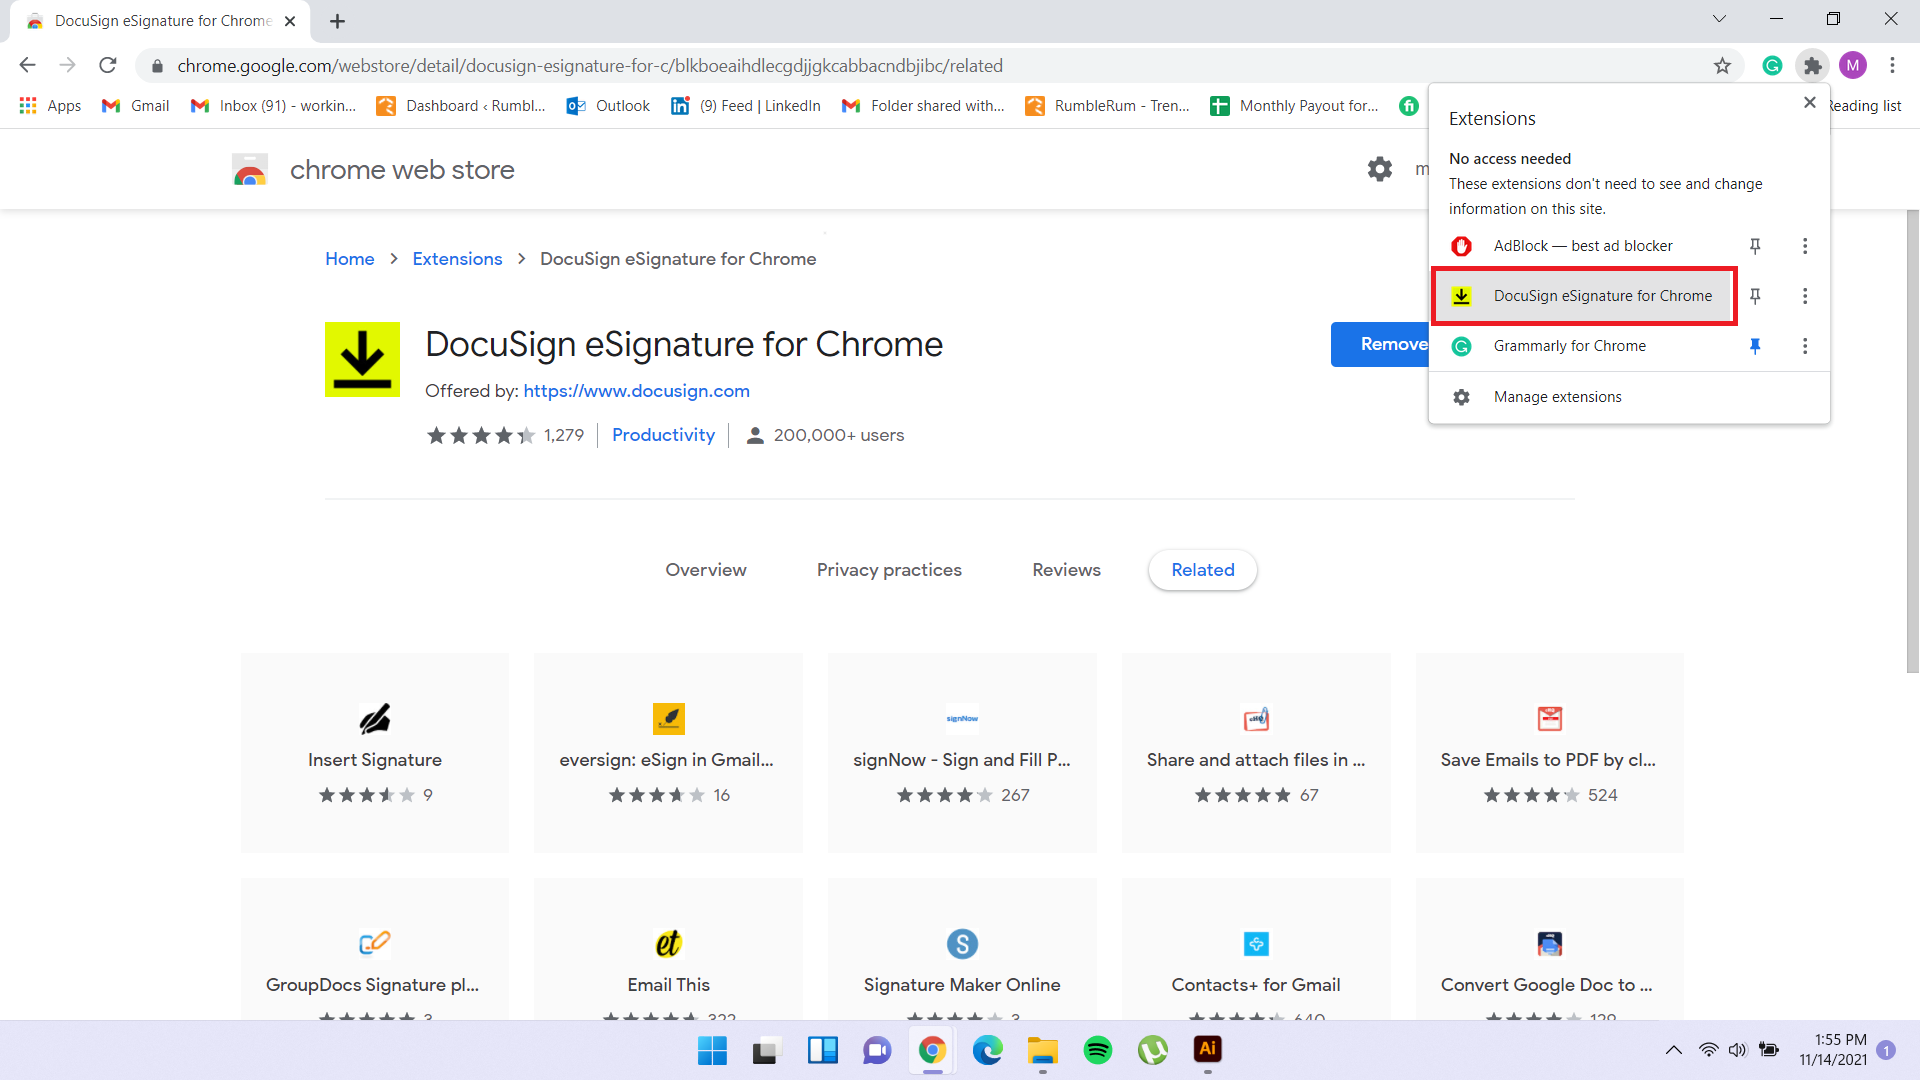Screen dimensions: 1920x1080
Task: Open Reading list
Action: [x=1864, y=106]
